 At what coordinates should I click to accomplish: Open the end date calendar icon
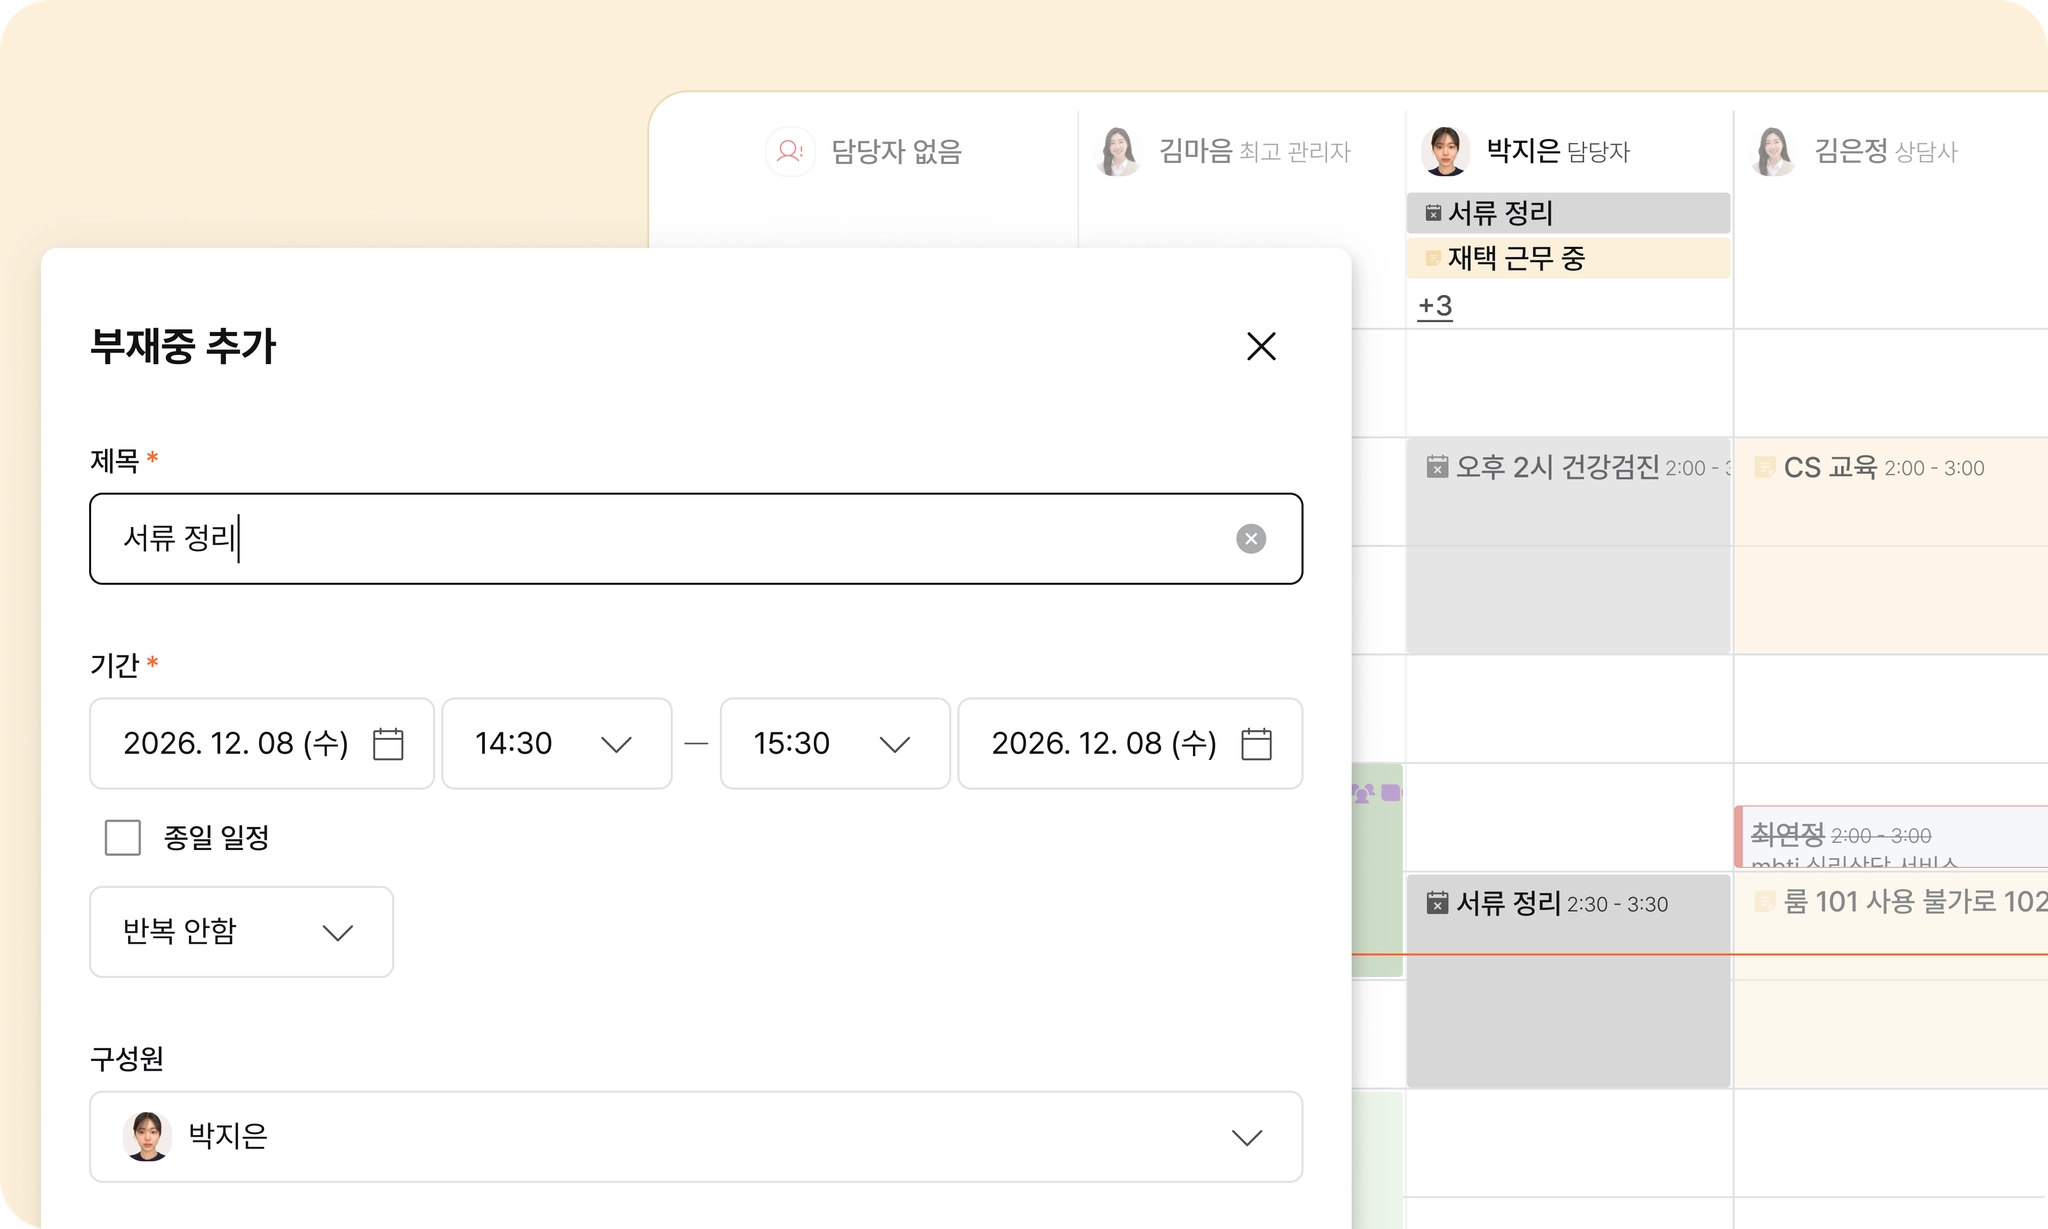1256,744
